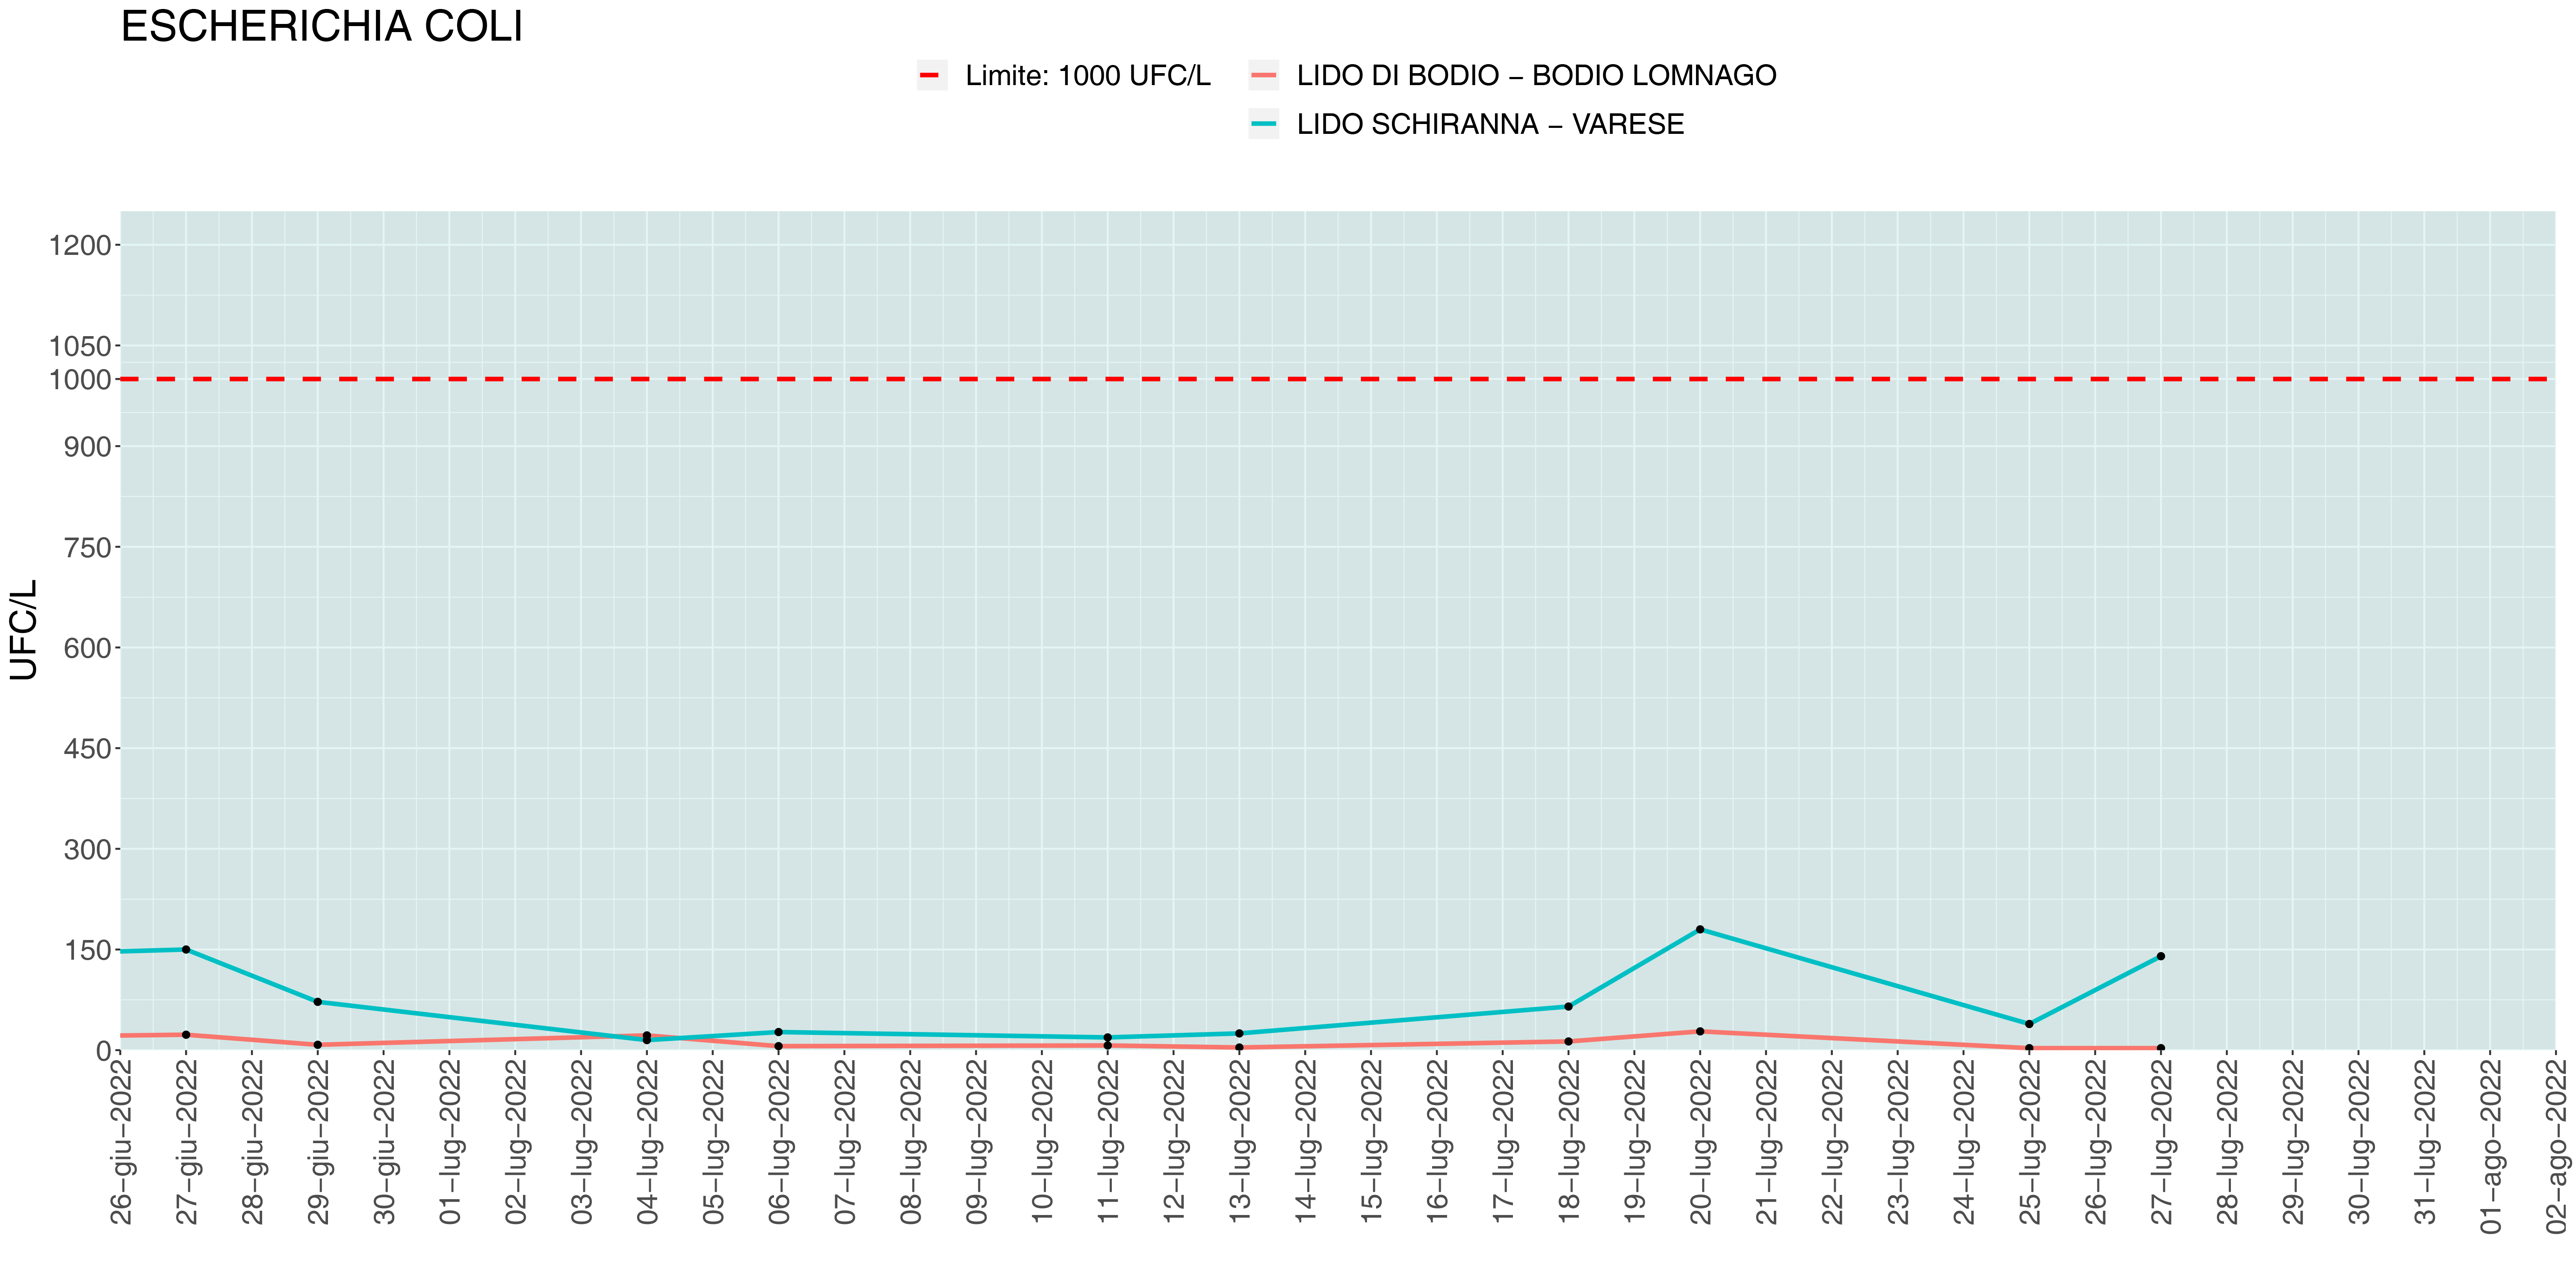Image resolution: width=2576 pixels, height=1283 pixels.
Task: Click the x-axis date '08-lug-2022'
Action: pos(910,1141)
